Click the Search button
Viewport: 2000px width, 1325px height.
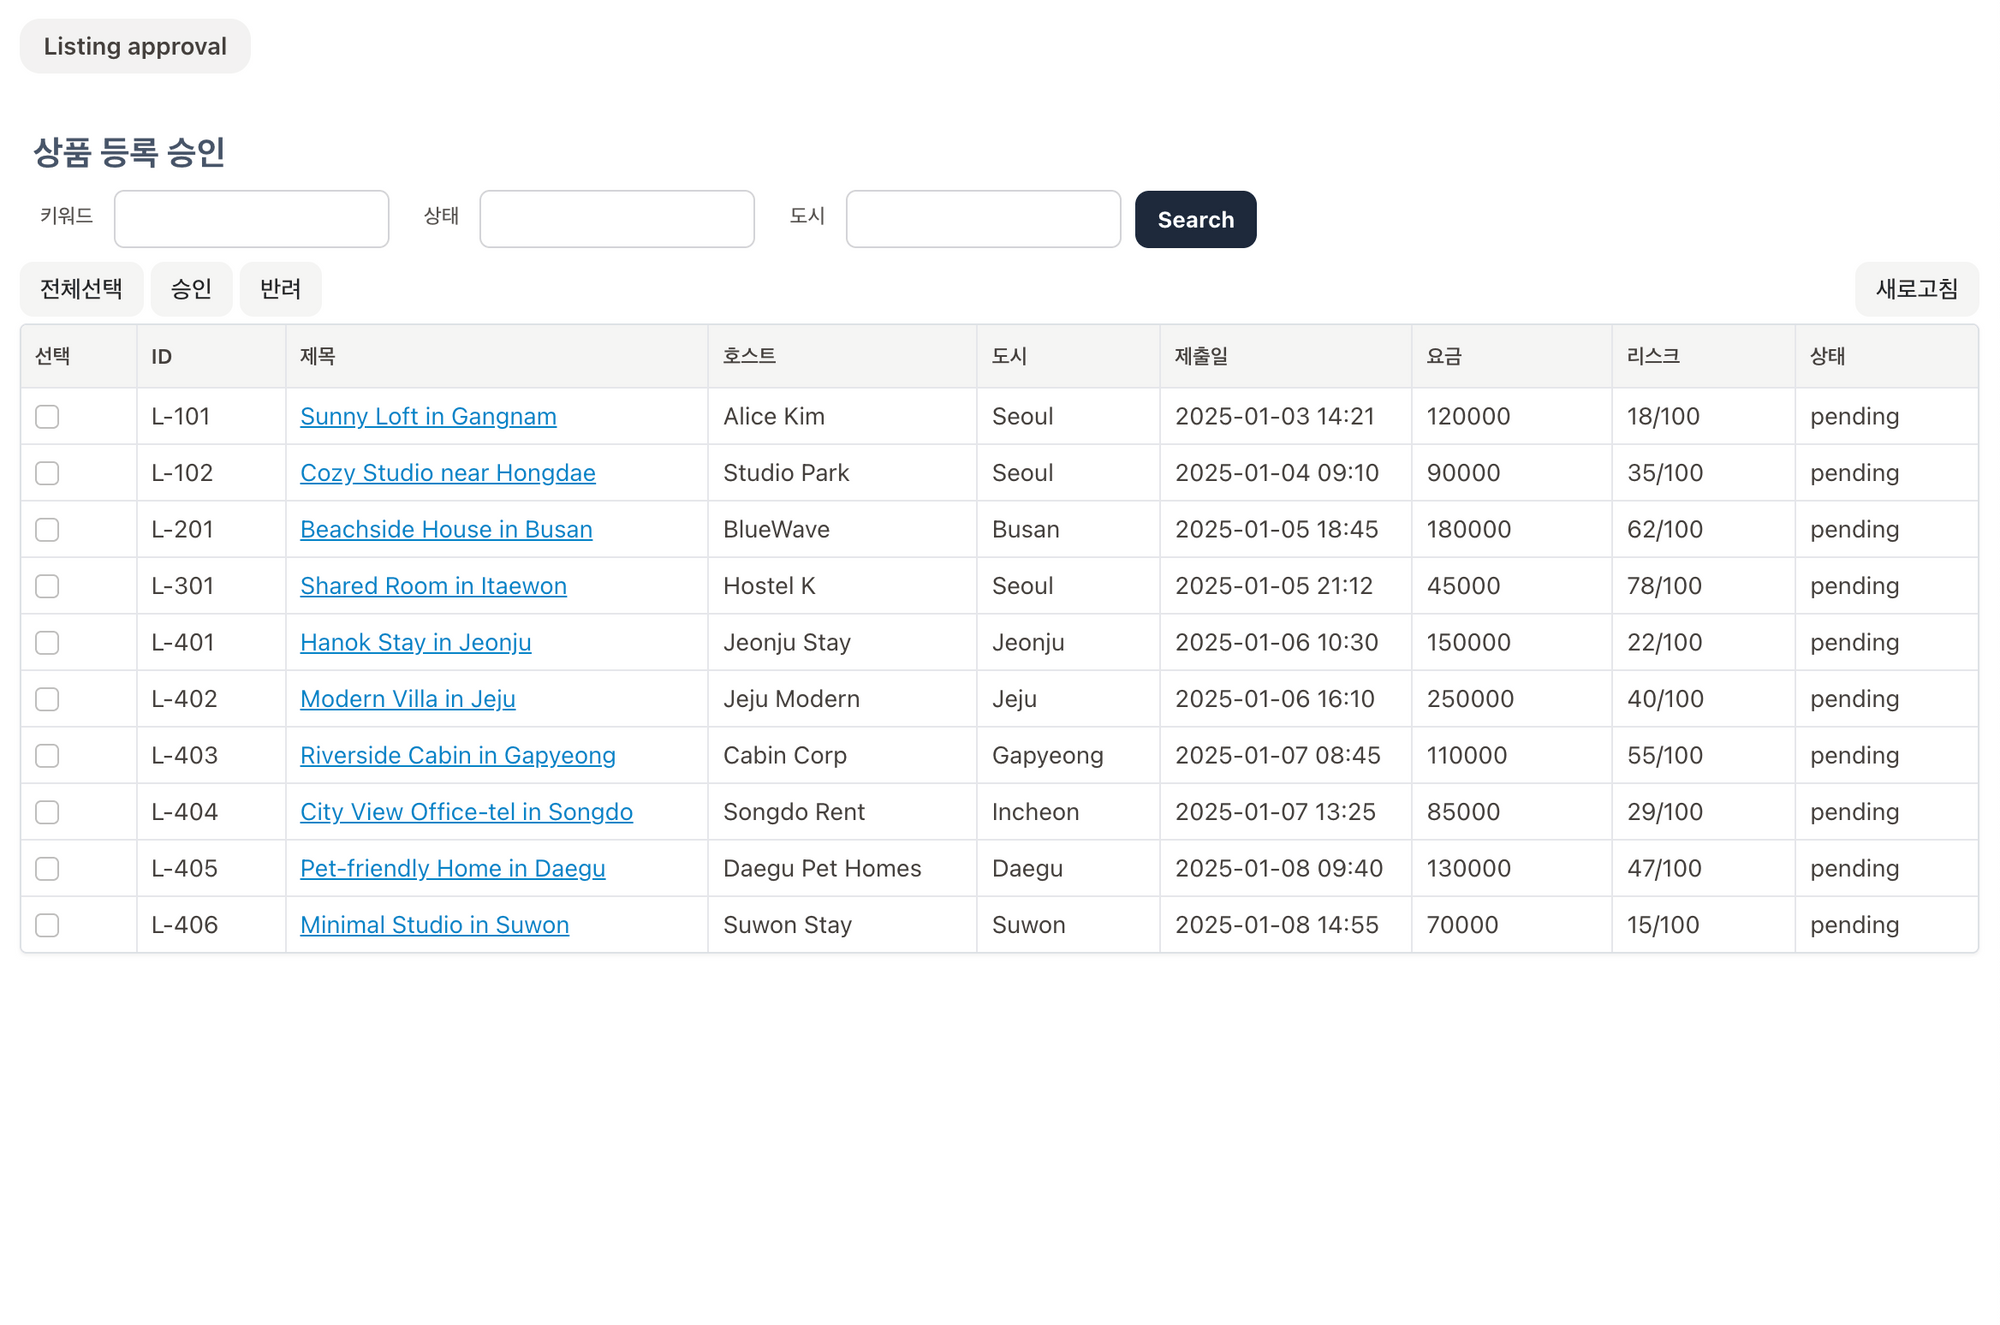click(x=1195, y=219)
